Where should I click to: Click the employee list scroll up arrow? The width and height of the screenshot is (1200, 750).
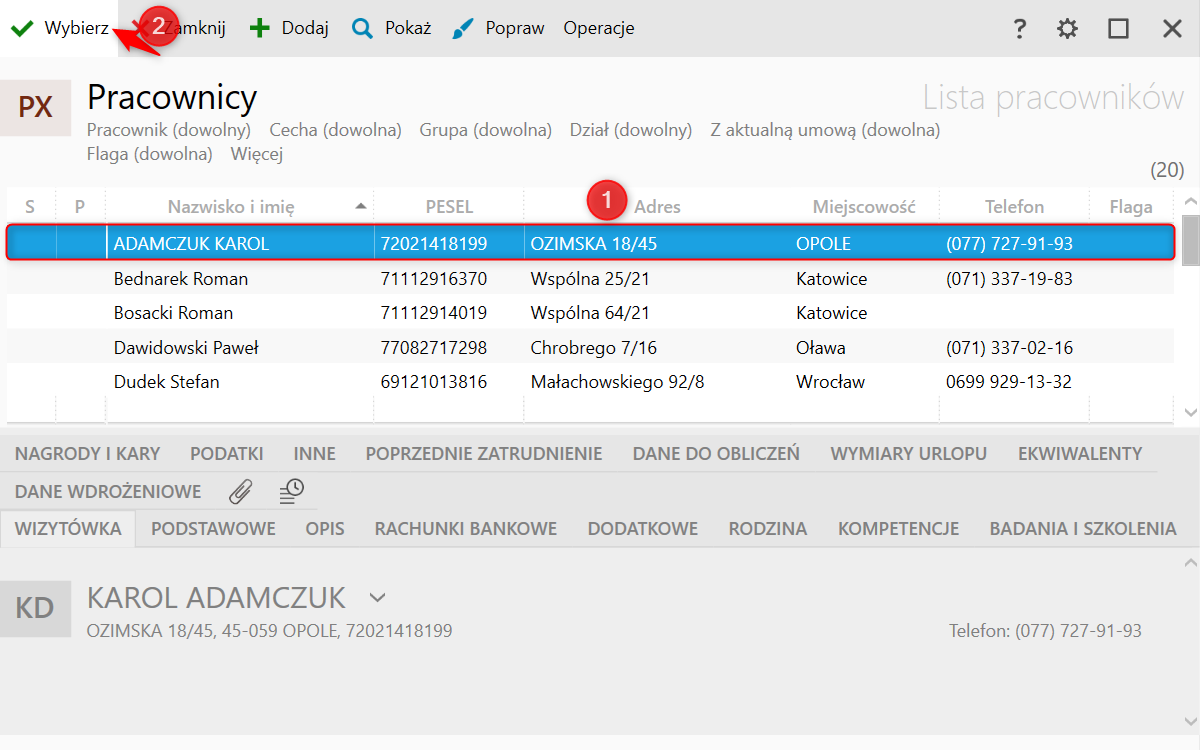[1190, 201]
